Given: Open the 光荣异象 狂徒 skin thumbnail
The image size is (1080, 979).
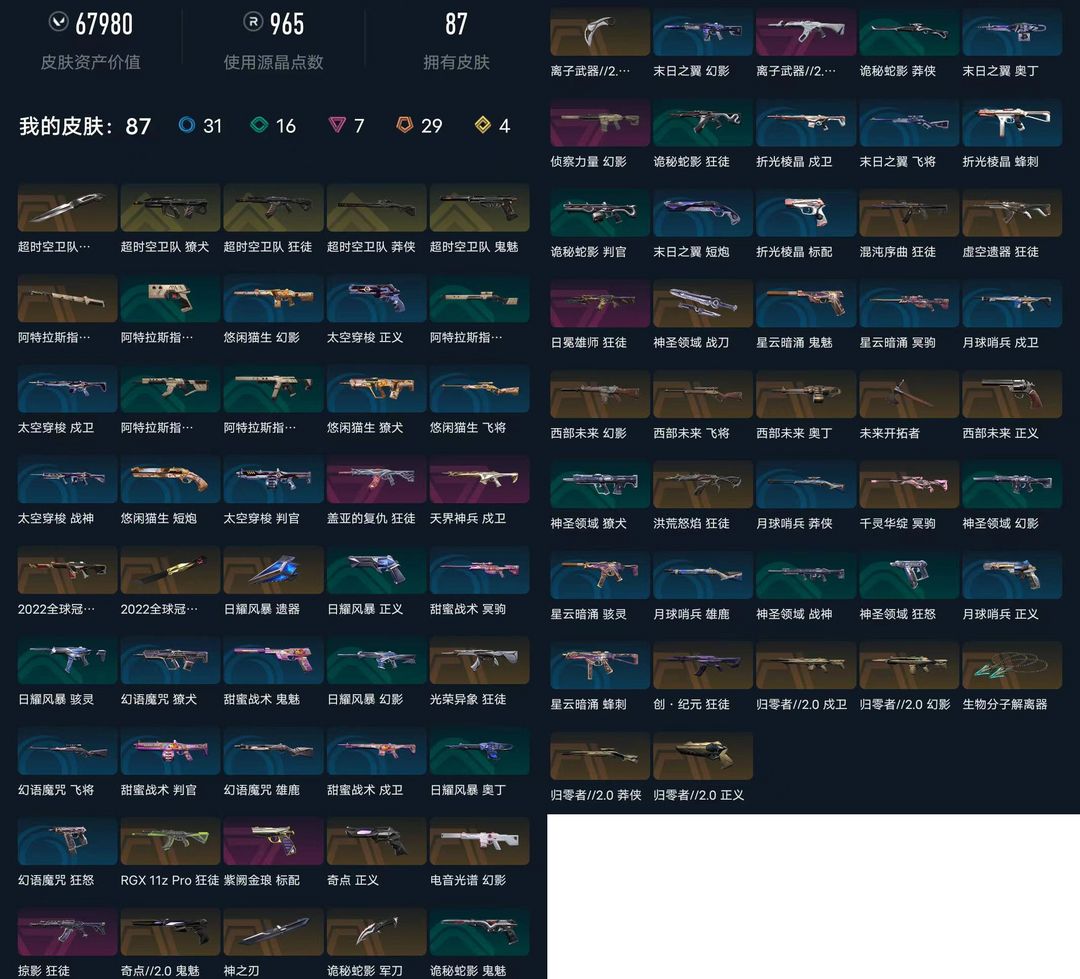Looking at the screenshot, I should click(x=479, y=660).
